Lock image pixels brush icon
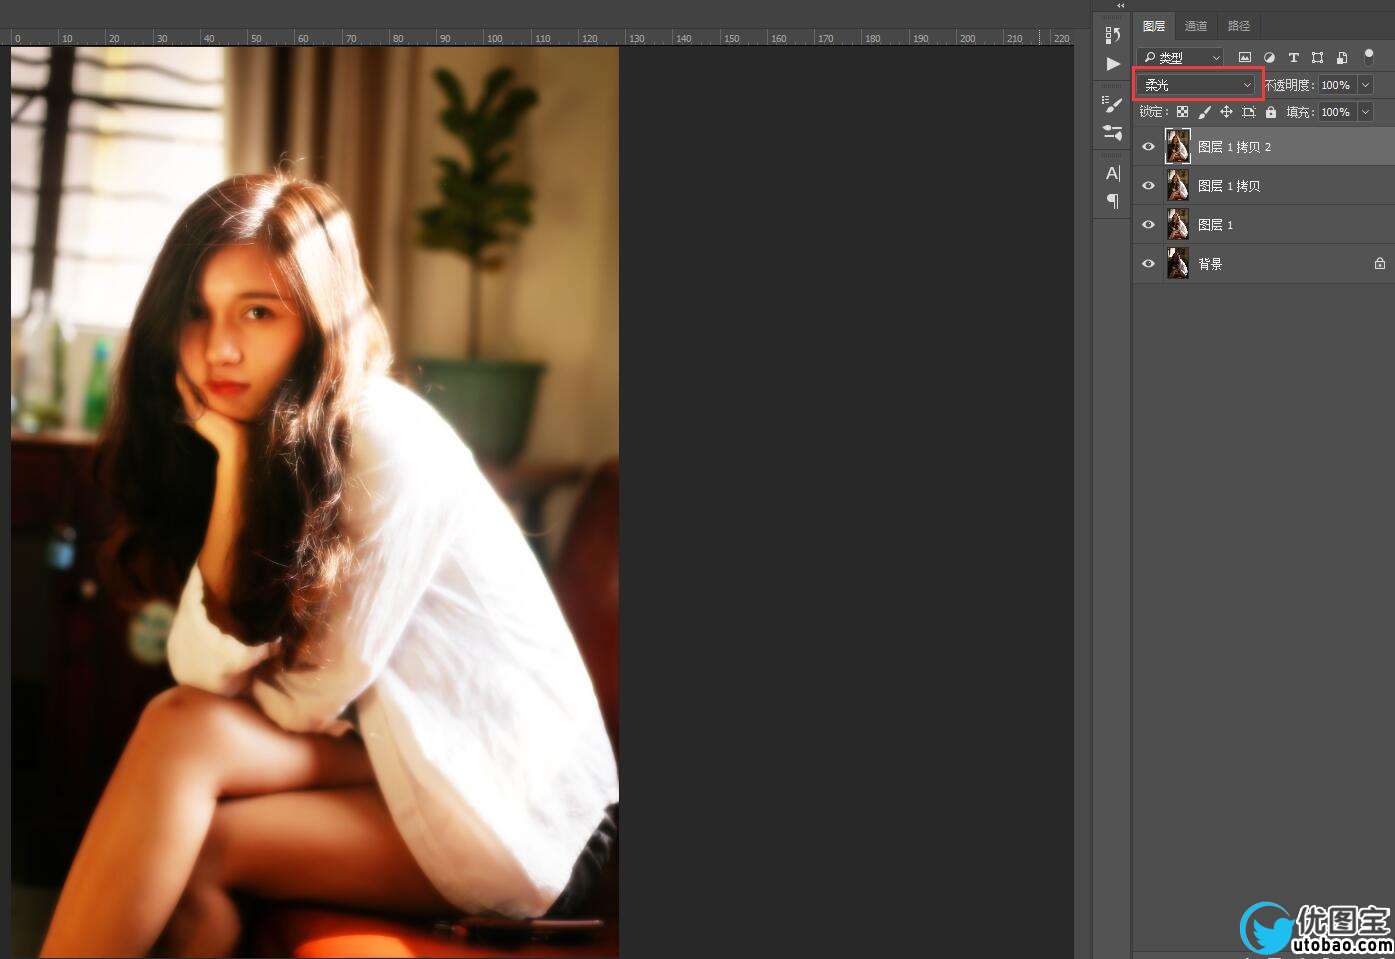1395x959 pixels. 1205,112
